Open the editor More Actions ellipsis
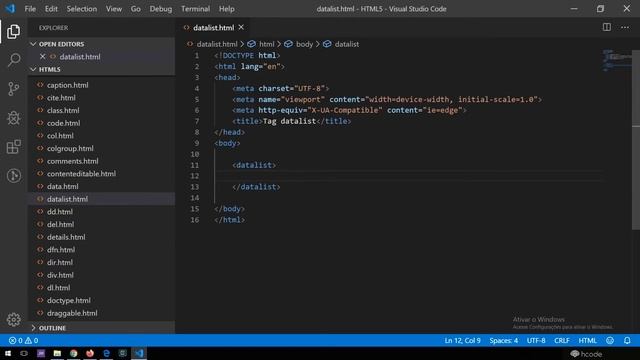640x360 pixels. [625, 27]
